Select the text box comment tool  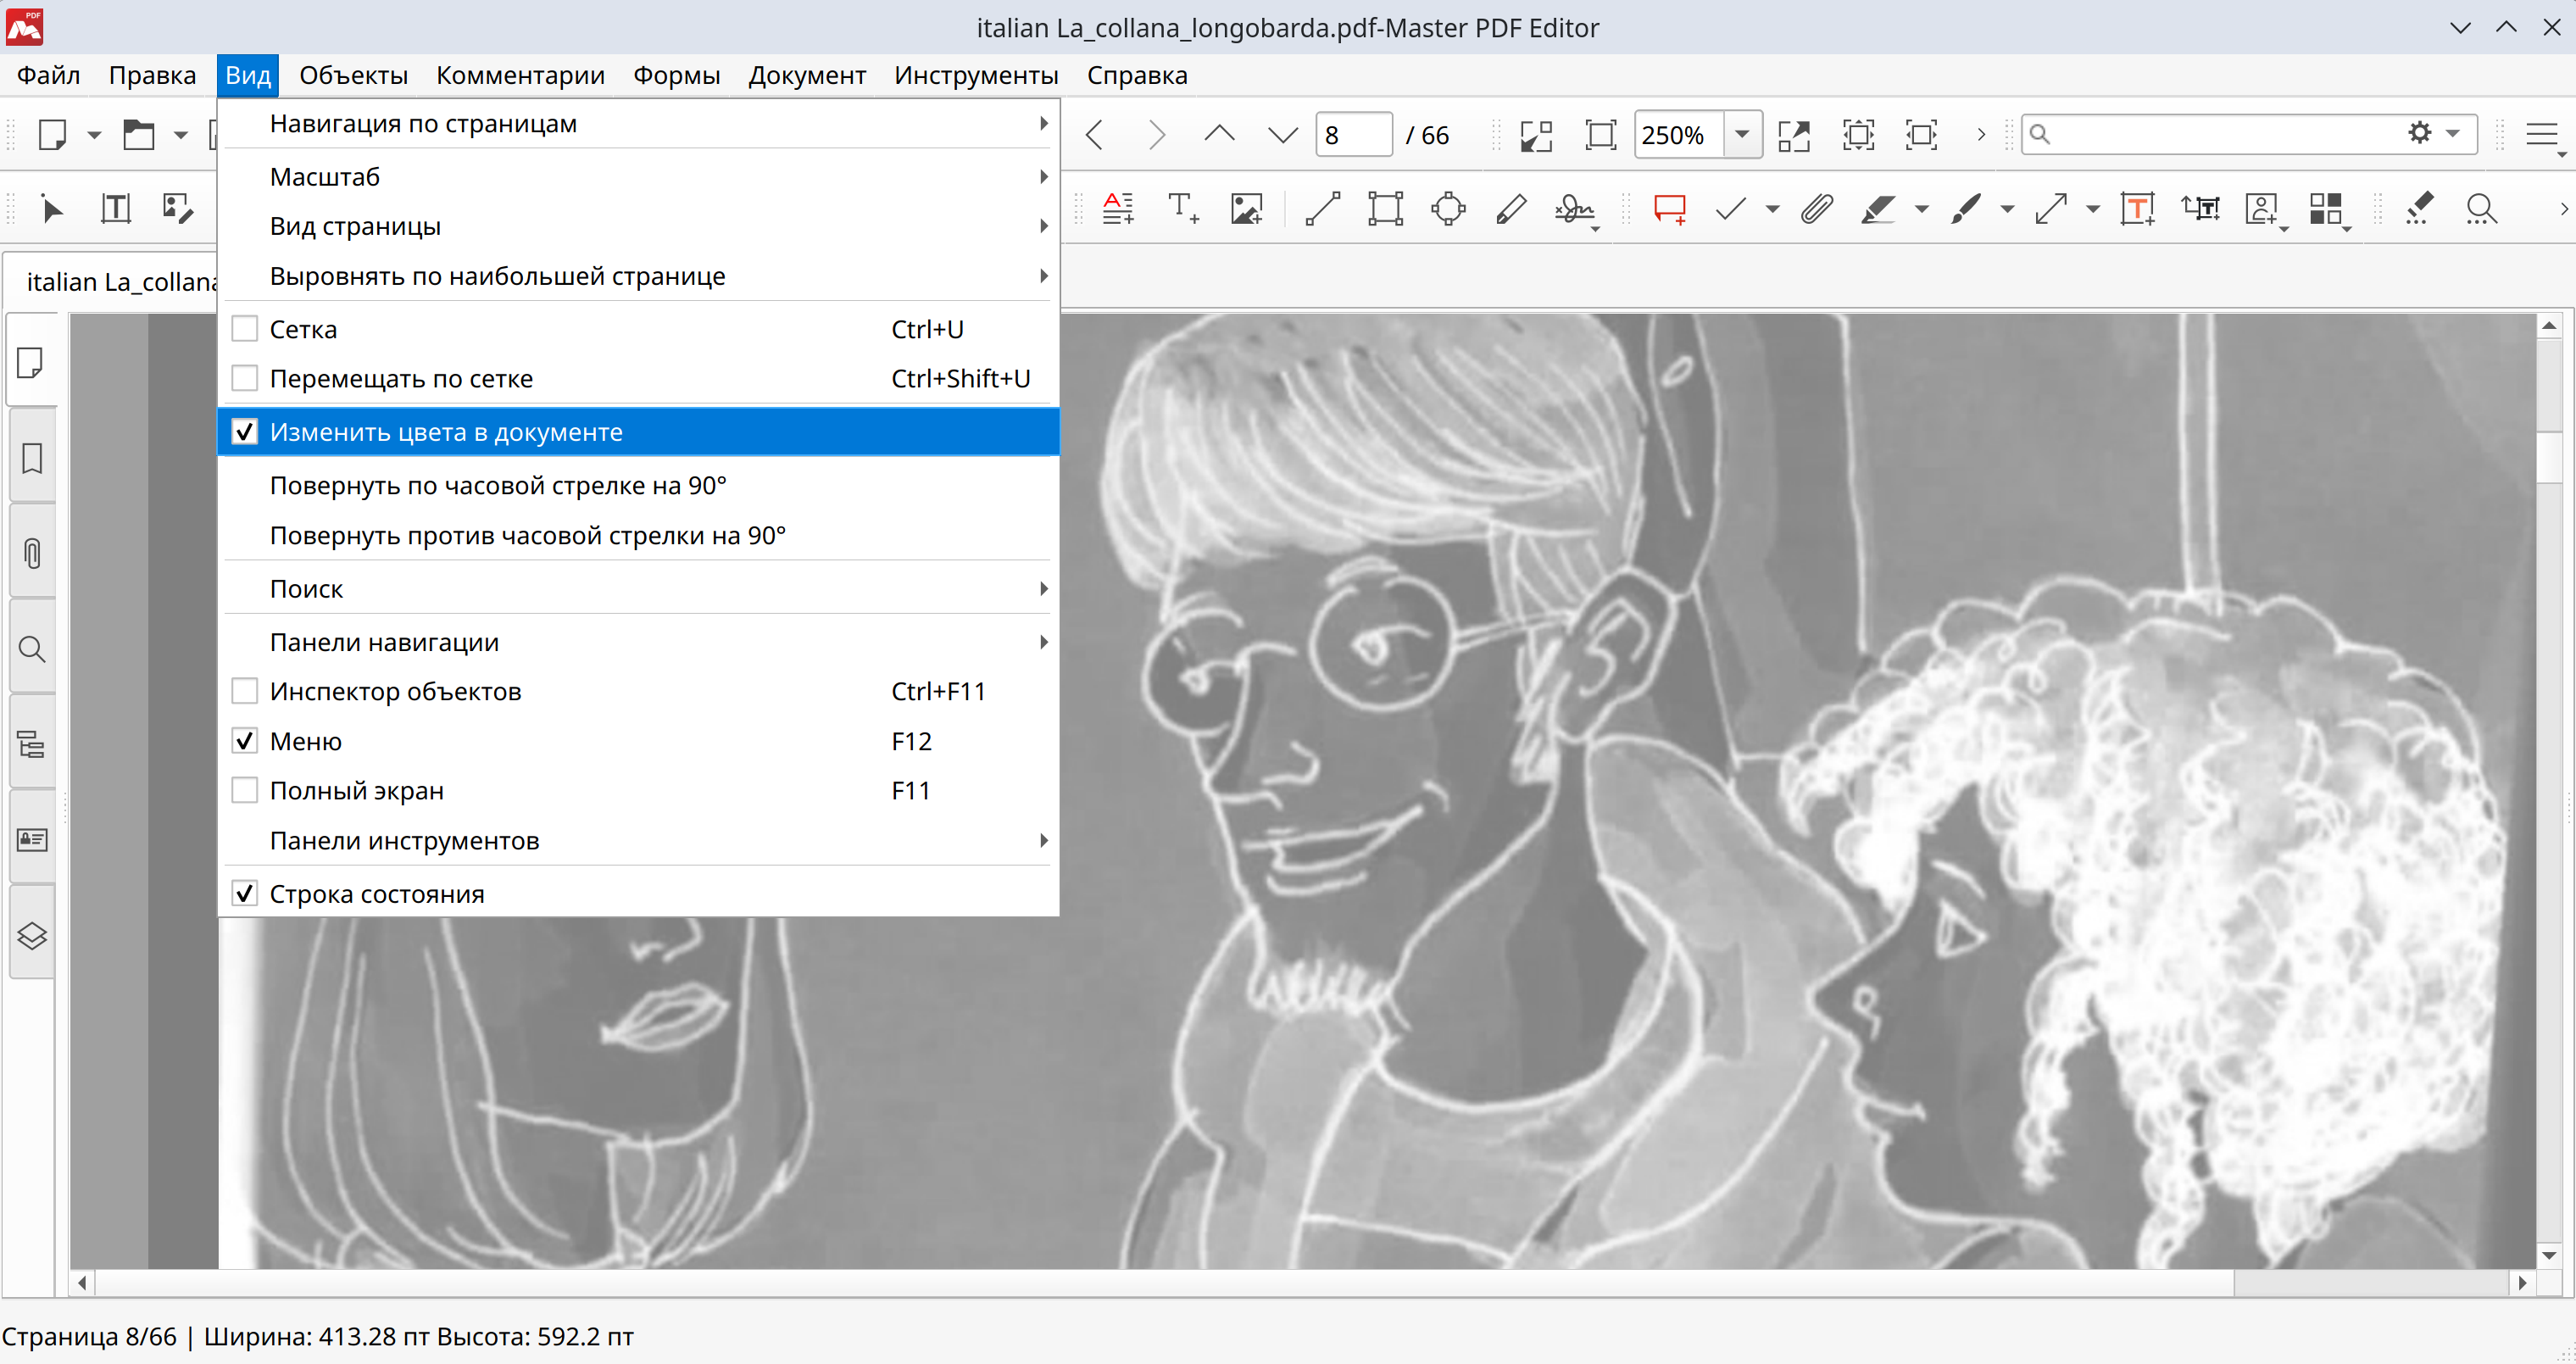(x=2137, y=209)
